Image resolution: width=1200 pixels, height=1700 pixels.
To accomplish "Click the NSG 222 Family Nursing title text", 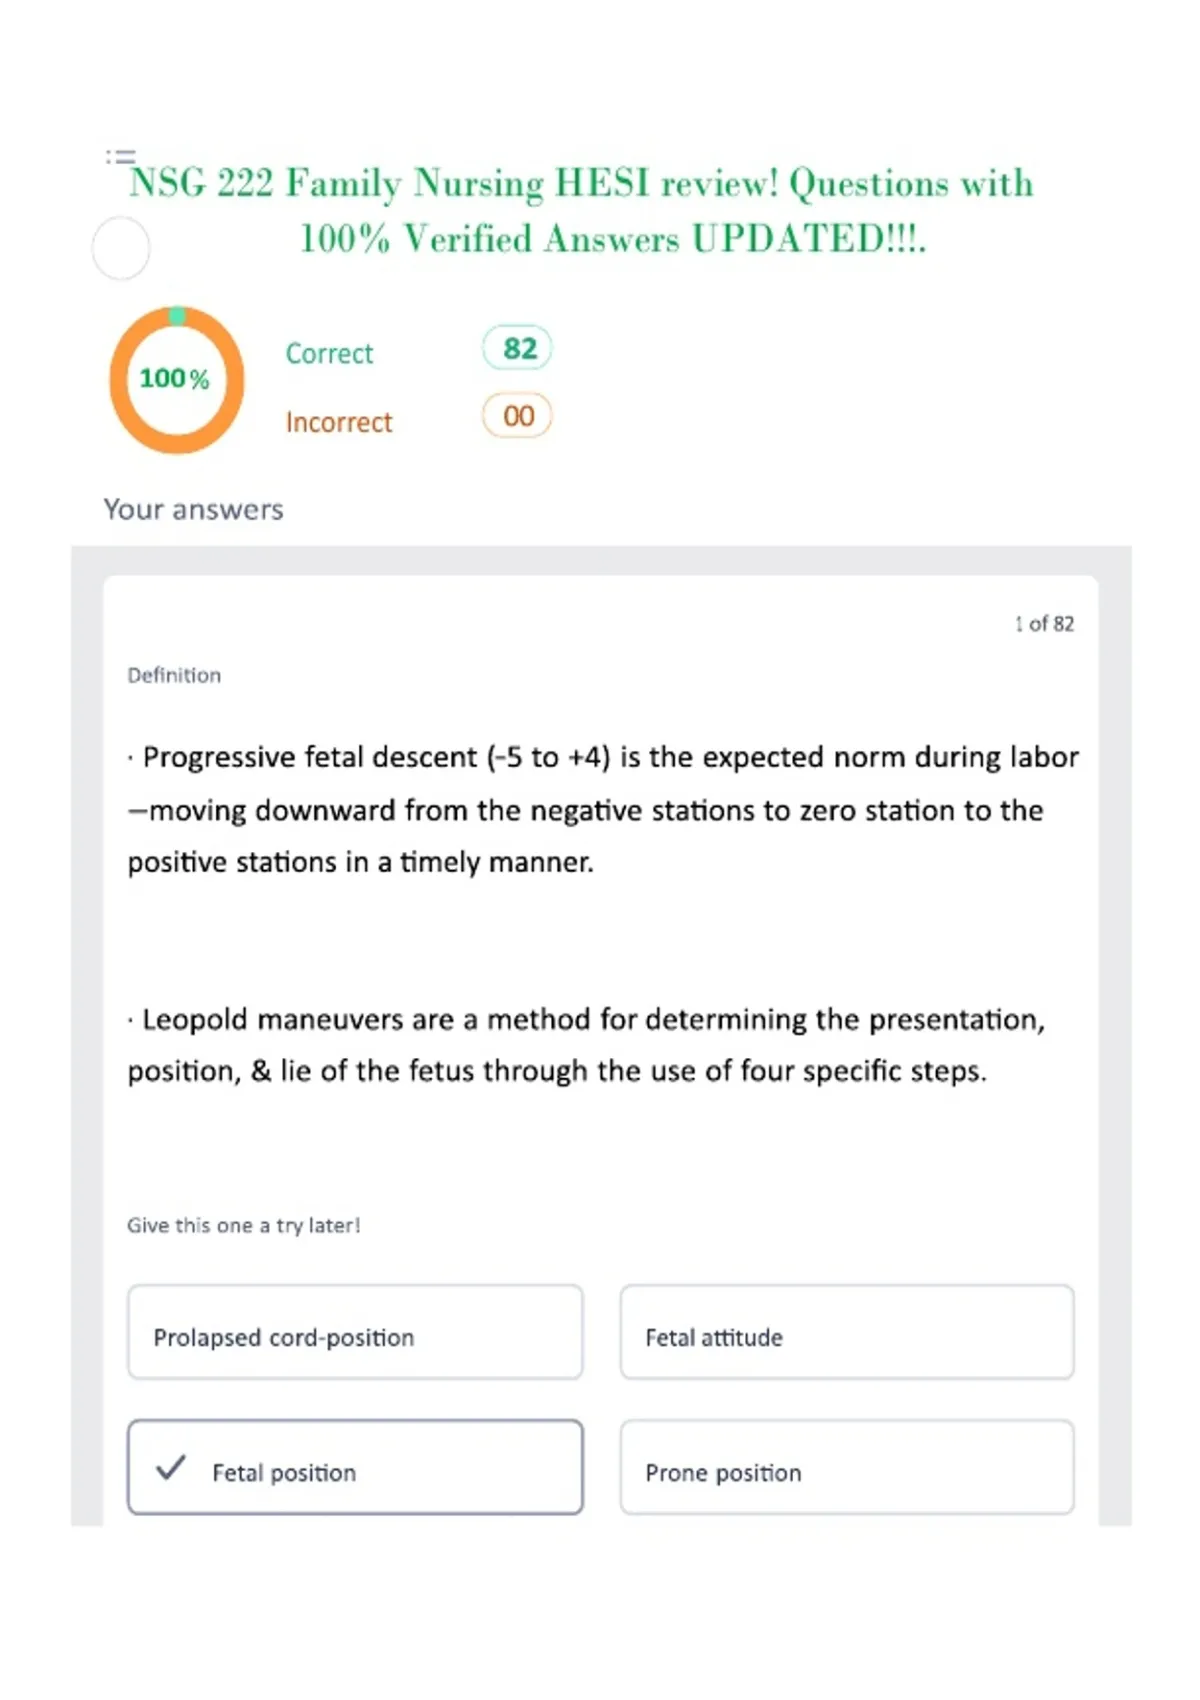I will [582, 211].
